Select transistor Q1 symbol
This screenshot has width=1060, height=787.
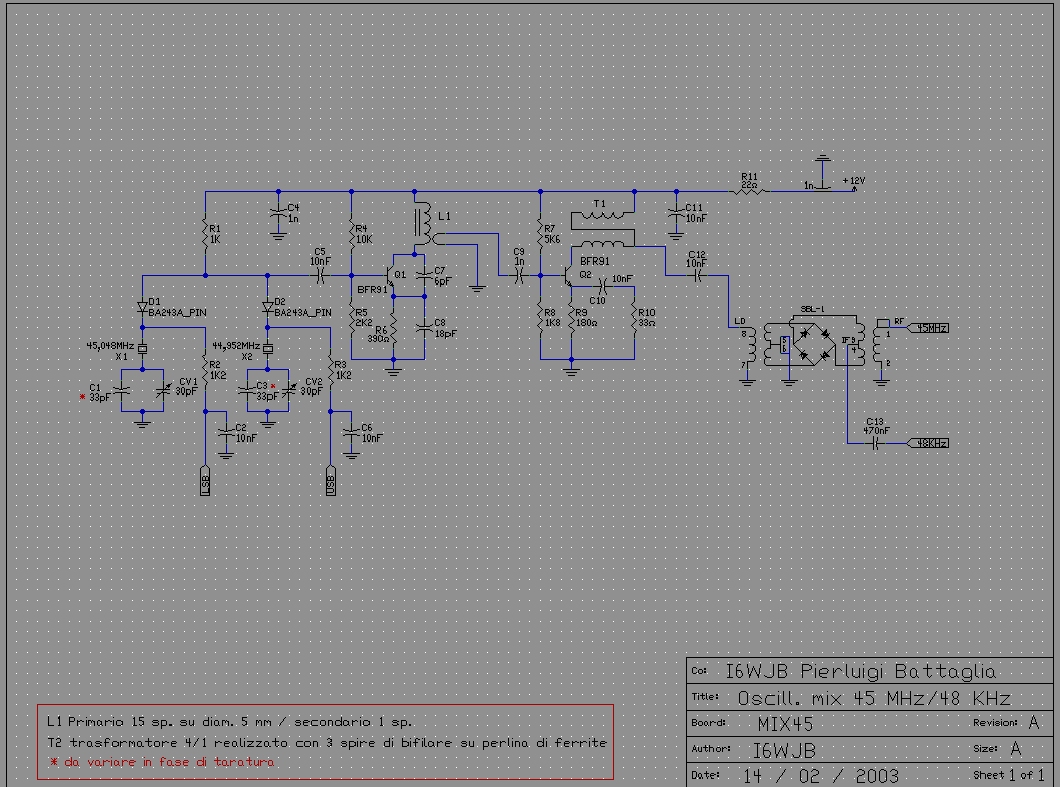tap(390, 276)
